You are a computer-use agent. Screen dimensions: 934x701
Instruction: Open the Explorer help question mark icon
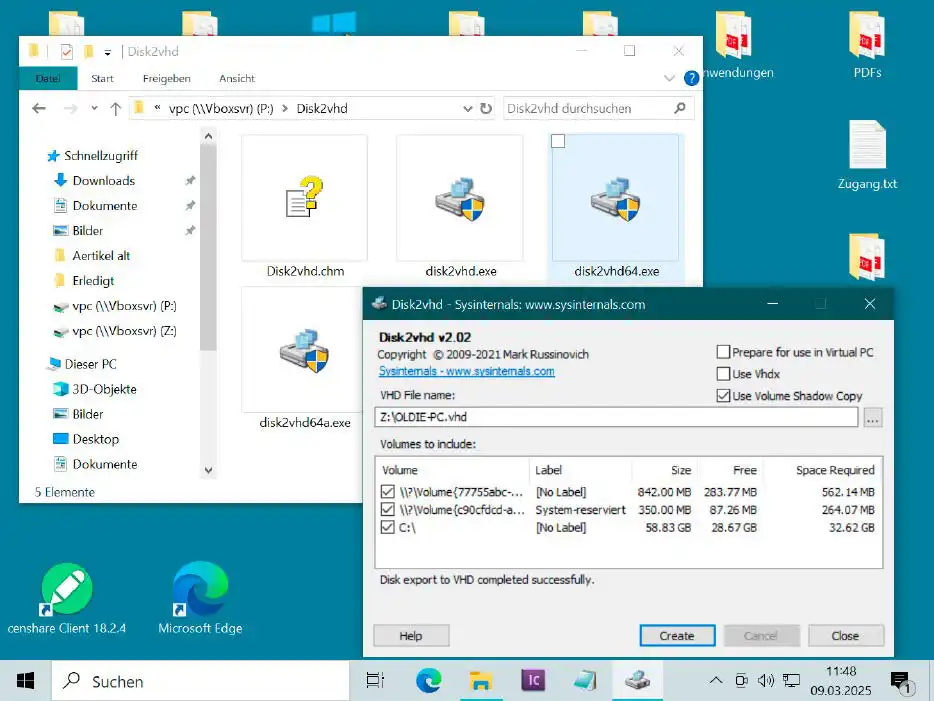pos(691,78)
